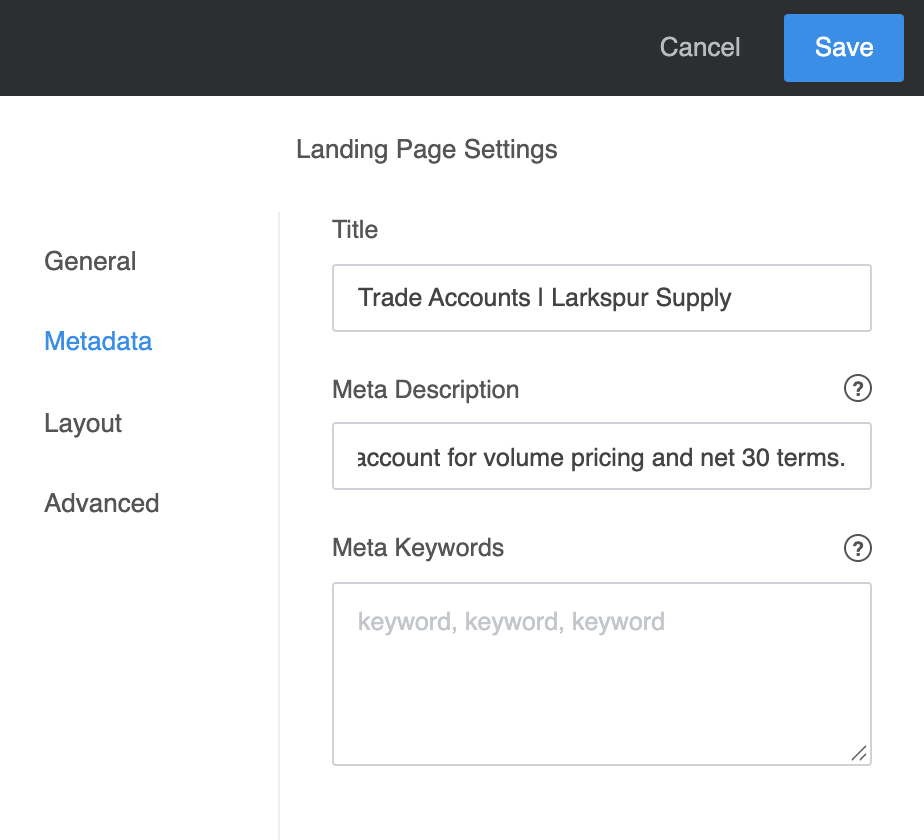Switch to the Layout section

coord(83,423)
